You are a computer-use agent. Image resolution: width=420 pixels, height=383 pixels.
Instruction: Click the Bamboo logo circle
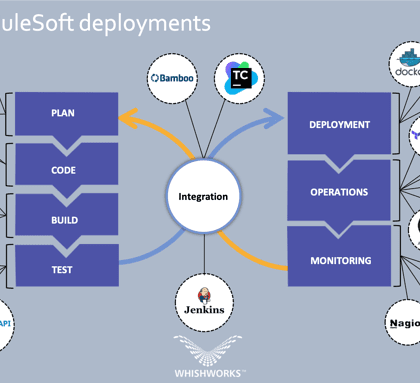pos(172,78)
